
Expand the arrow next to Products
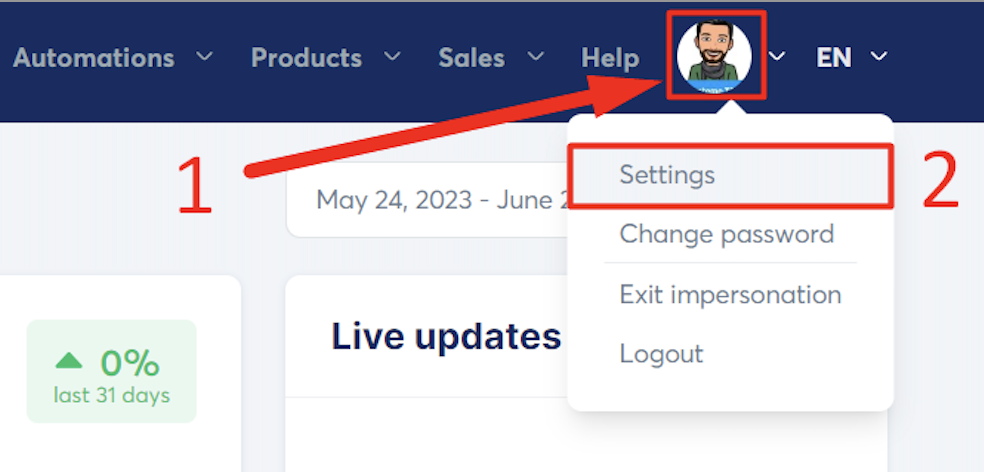click(393, 57)
